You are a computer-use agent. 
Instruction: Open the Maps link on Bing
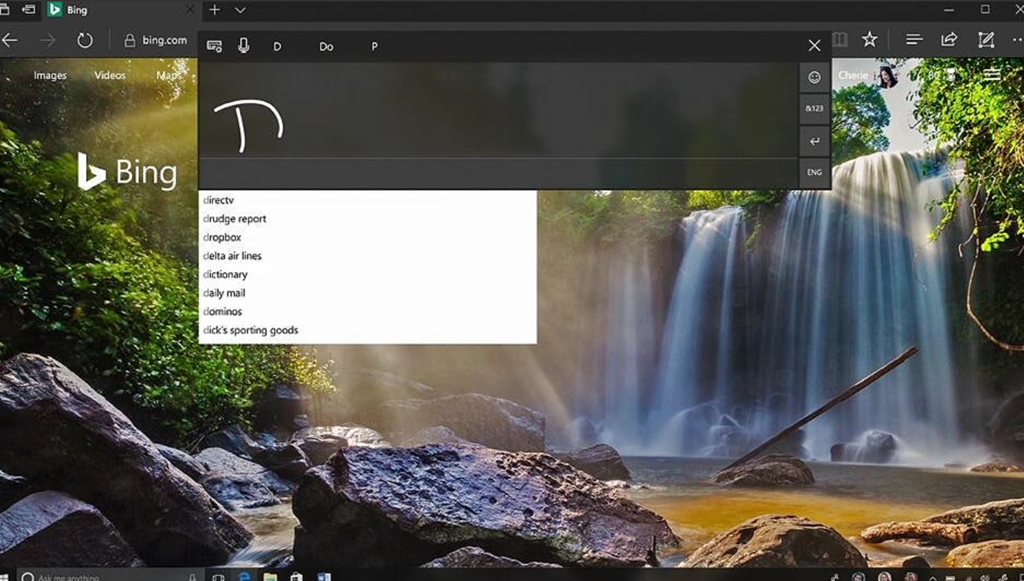(169, 75)
